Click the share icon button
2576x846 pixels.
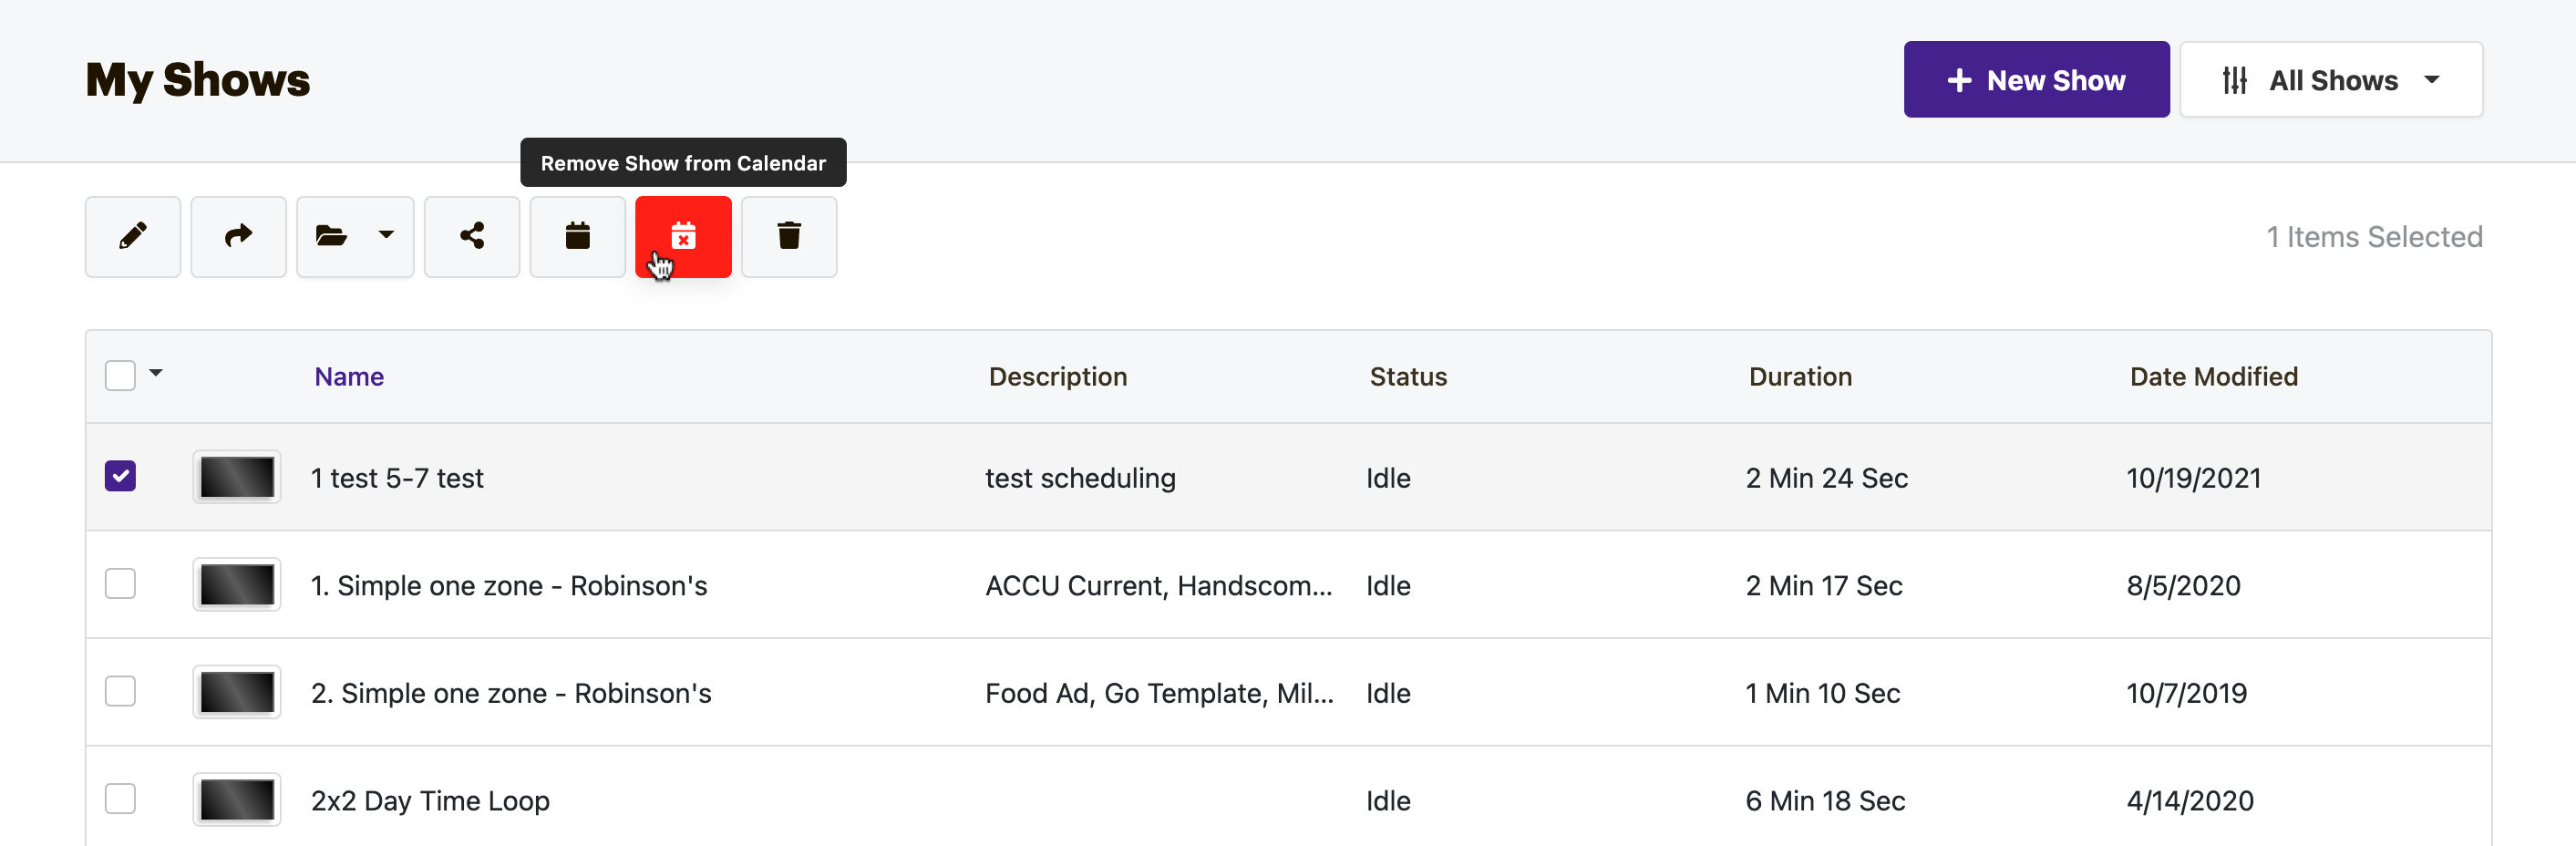472,236
